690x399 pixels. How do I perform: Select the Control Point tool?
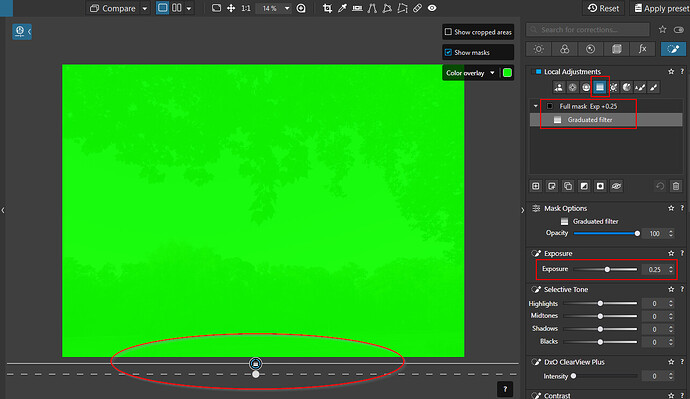[x=572, y=88]
